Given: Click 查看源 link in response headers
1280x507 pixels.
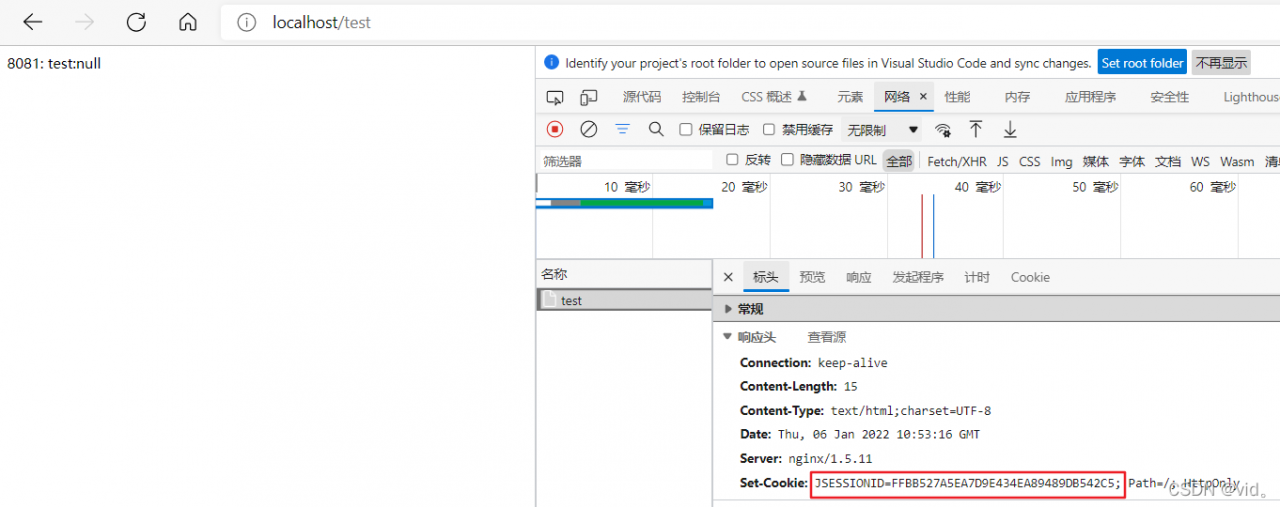Looking at the screenshot, I should point(826,337).
